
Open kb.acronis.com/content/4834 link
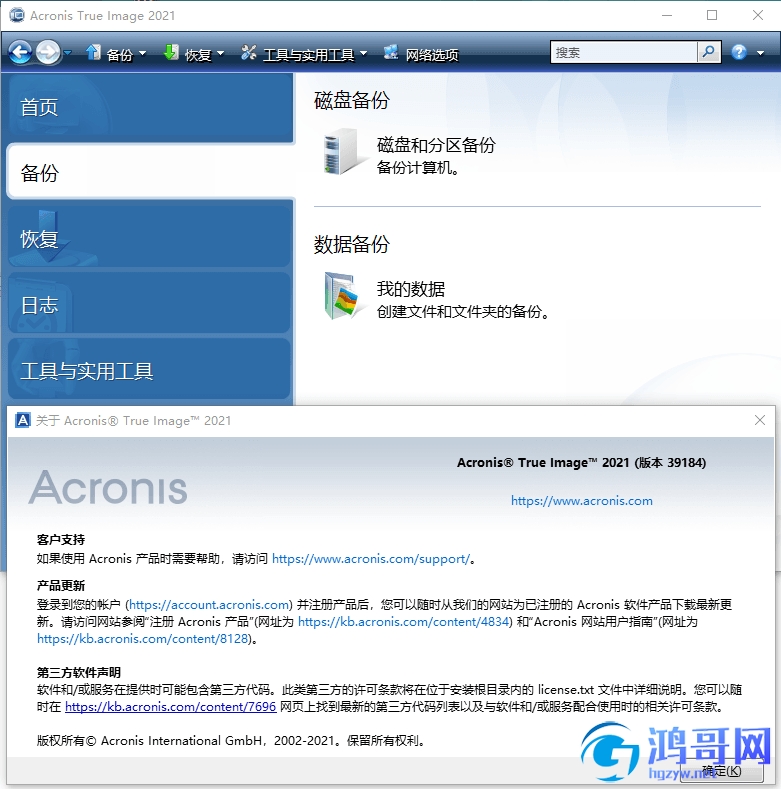(404, 621)
